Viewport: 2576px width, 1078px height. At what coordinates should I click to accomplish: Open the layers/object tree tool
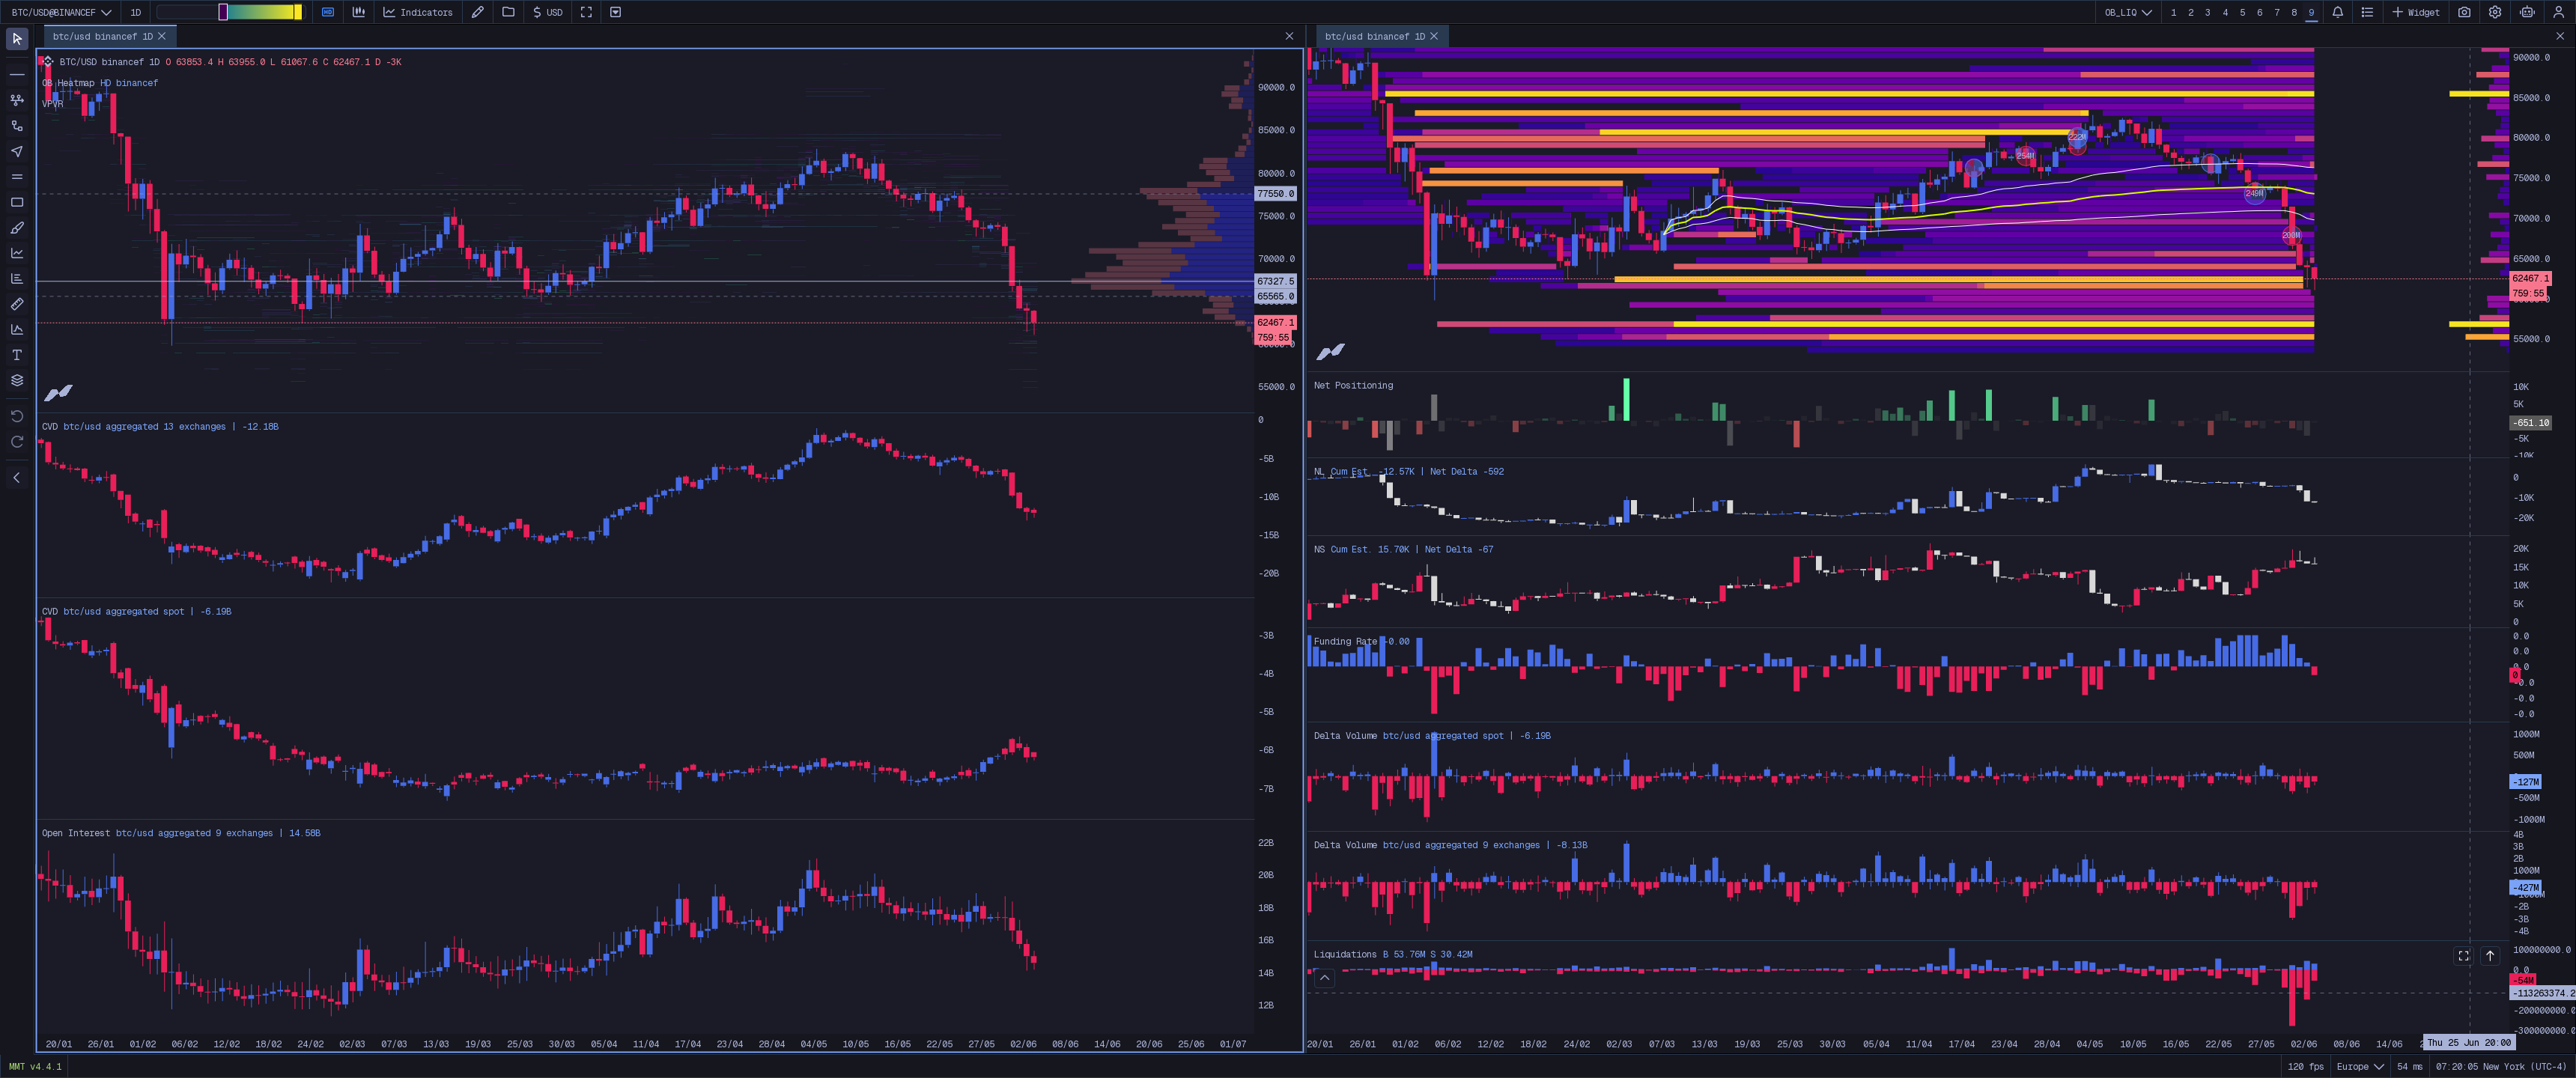coord(17,380)
